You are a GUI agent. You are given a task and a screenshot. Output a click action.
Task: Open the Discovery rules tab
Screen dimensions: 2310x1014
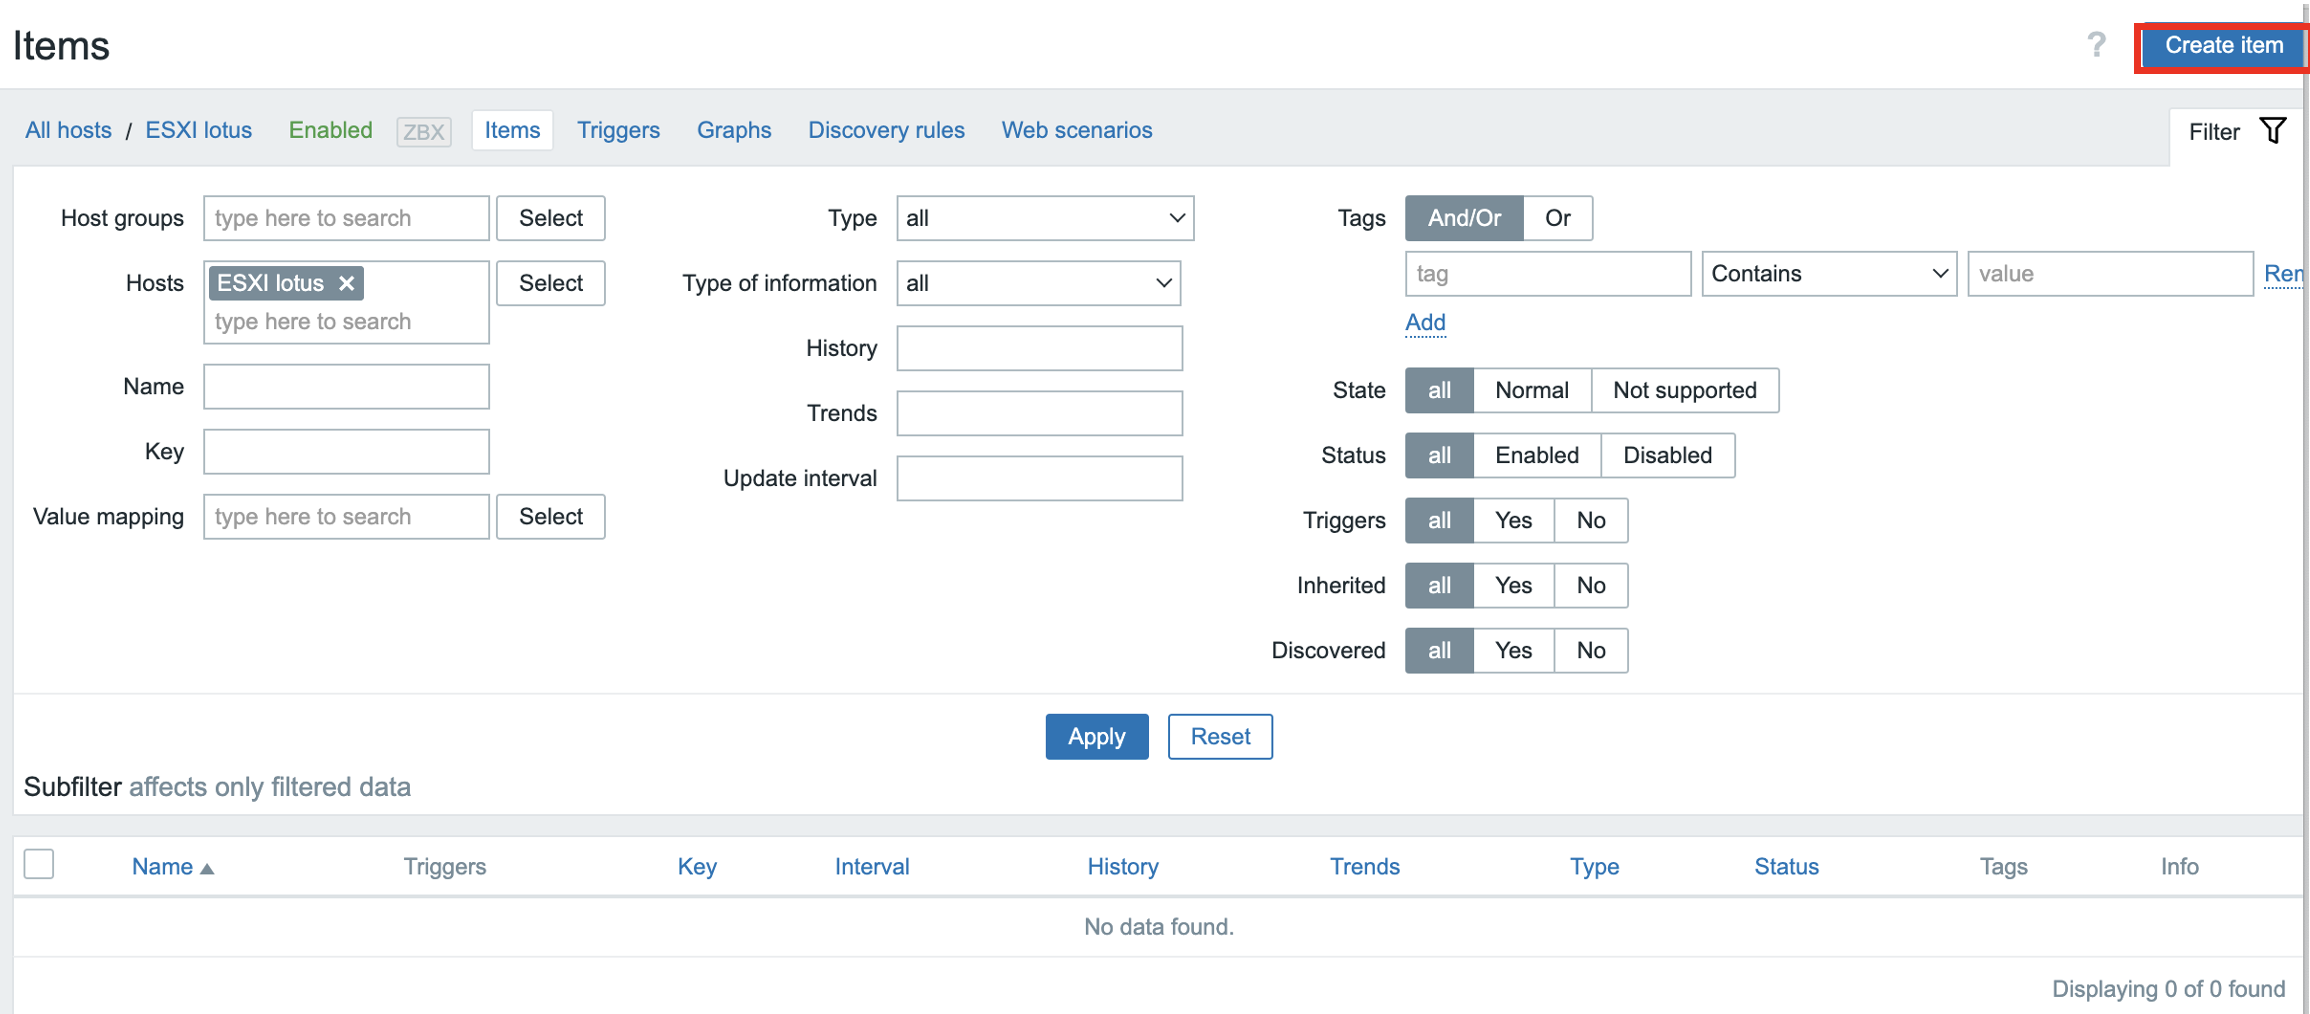[x=886, y=130]
